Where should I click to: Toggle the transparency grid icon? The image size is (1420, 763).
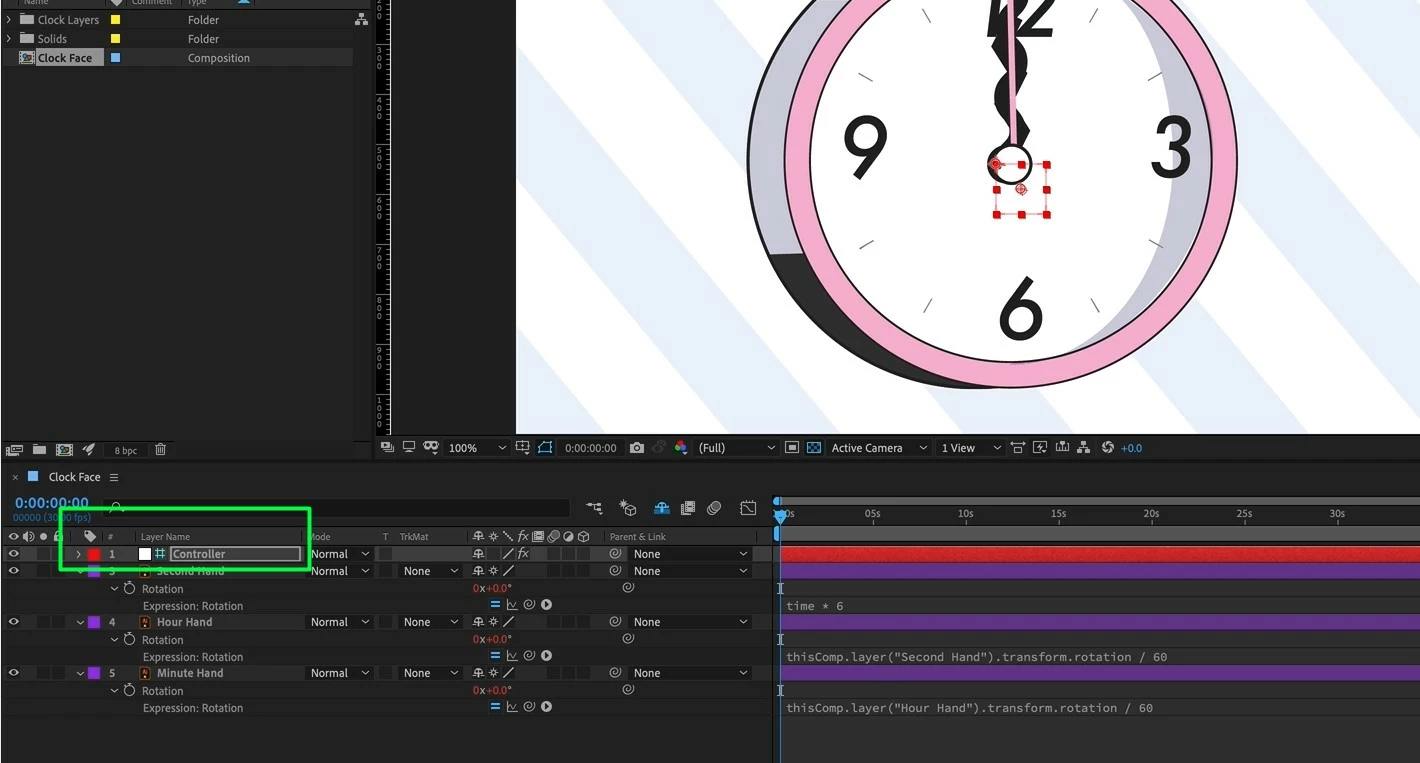pyautogui.click(x=814, y=448)
